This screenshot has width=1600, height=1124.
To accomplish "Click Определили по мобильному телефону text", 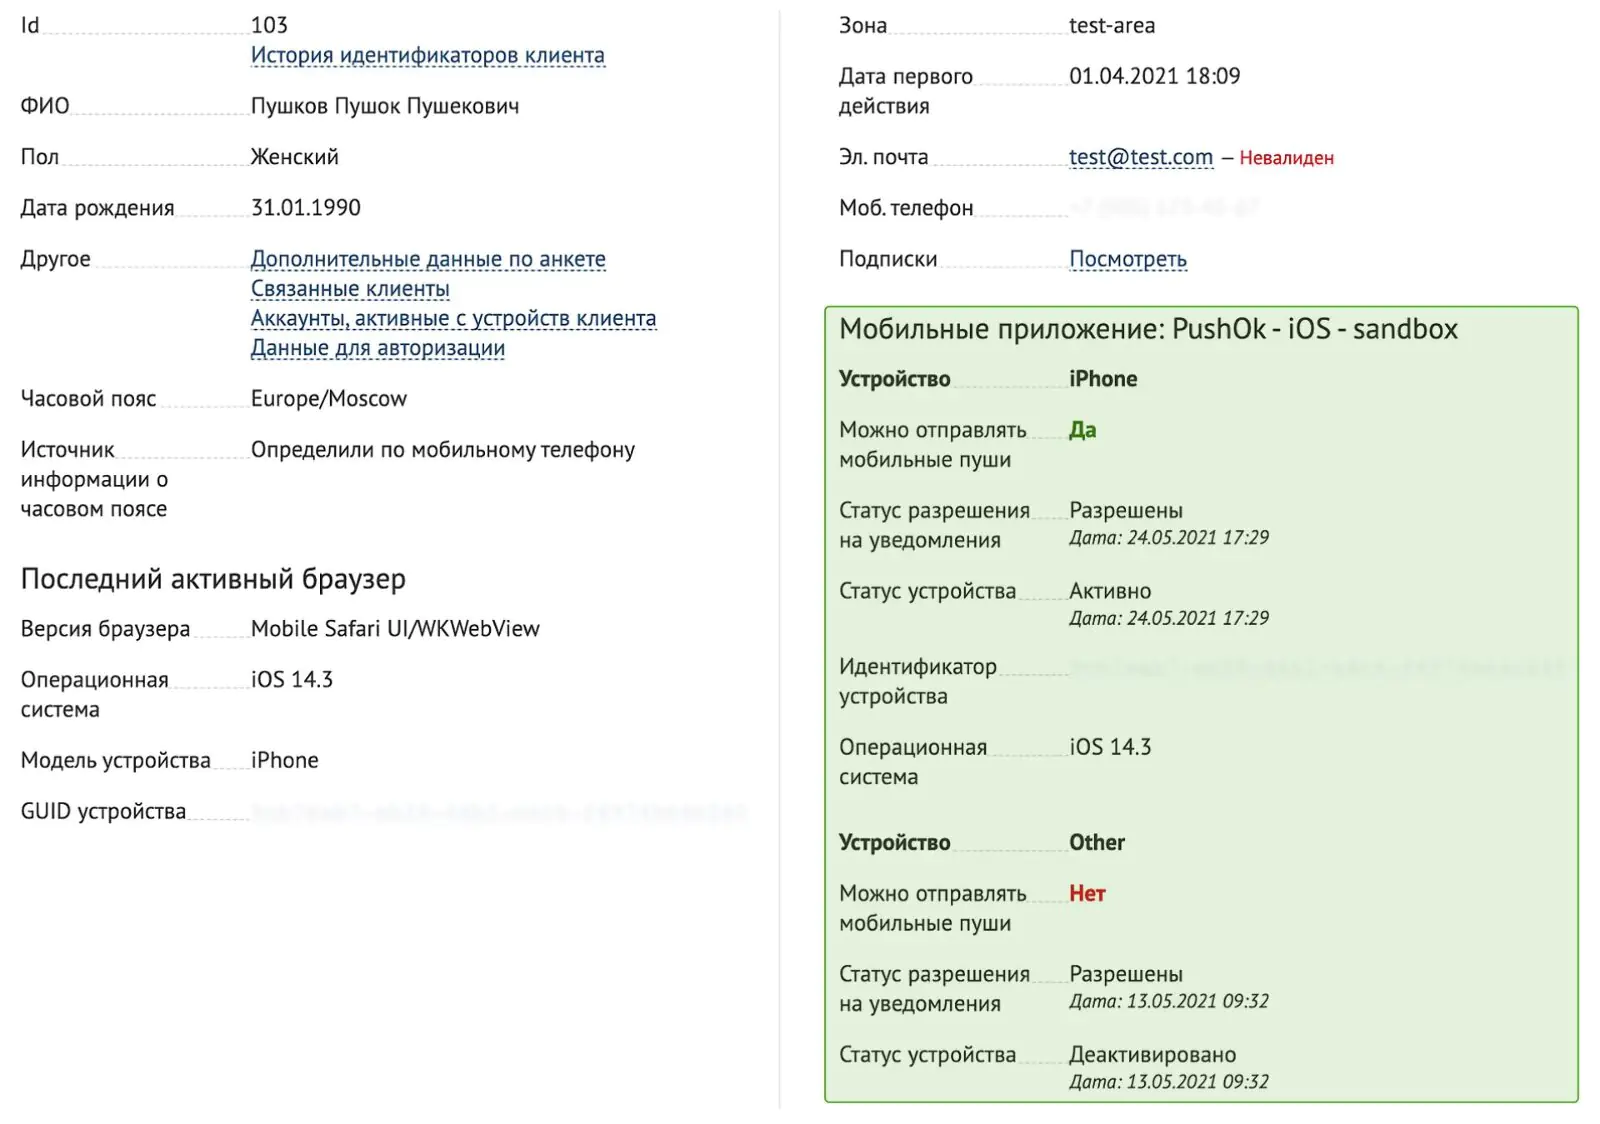I will click(x=442, y=450).
